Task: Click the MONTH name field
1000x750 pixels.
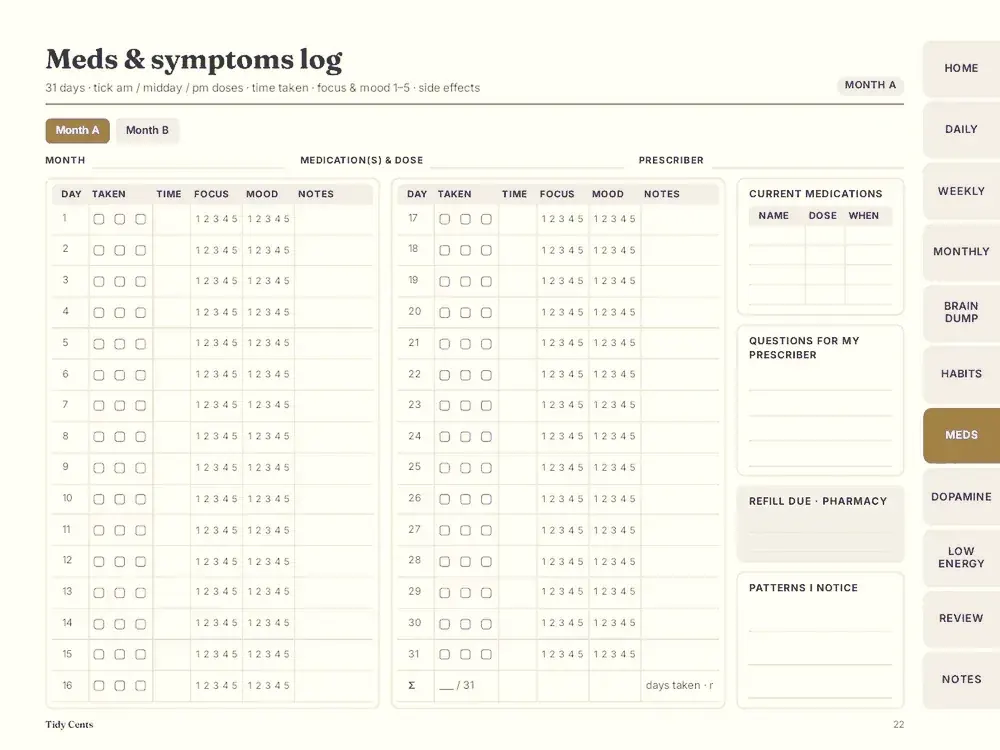Action: (188, 161)
